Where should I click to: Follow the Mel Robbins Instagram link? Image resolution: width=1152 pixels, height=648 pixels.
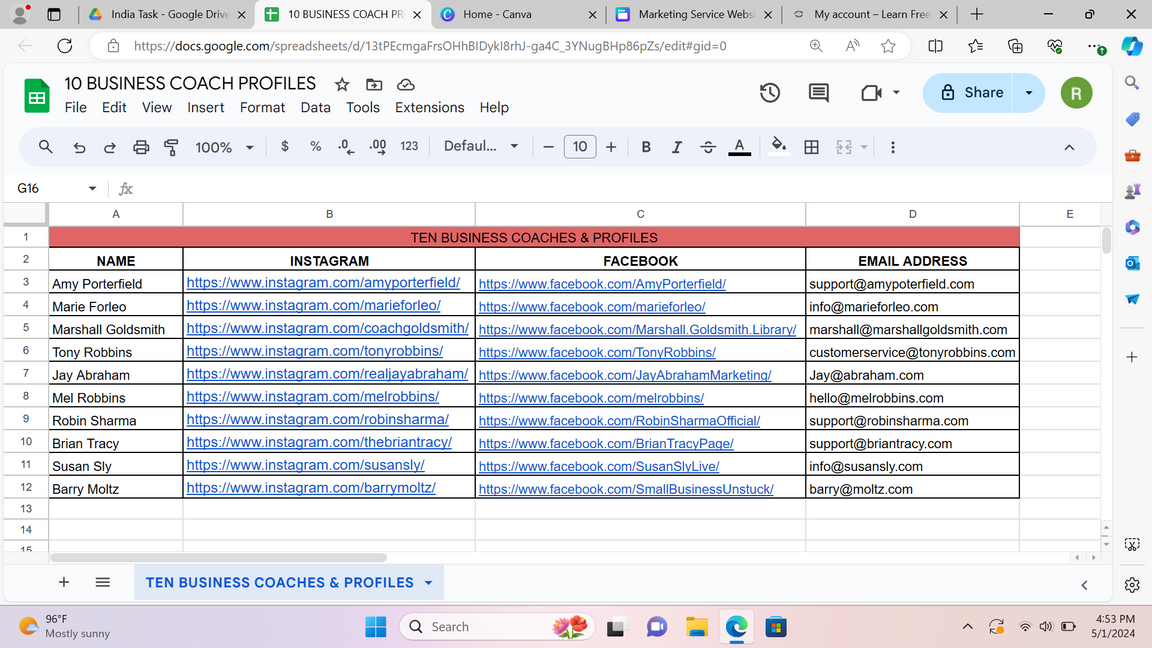(x=313, y=397)
